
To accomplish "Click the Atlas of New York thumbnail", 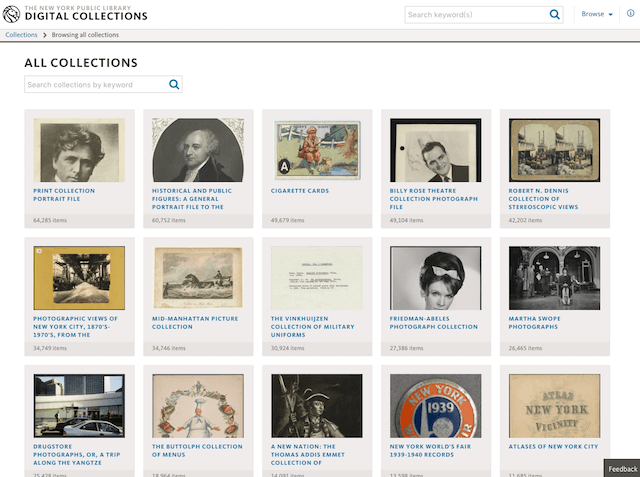I will 554,406.
